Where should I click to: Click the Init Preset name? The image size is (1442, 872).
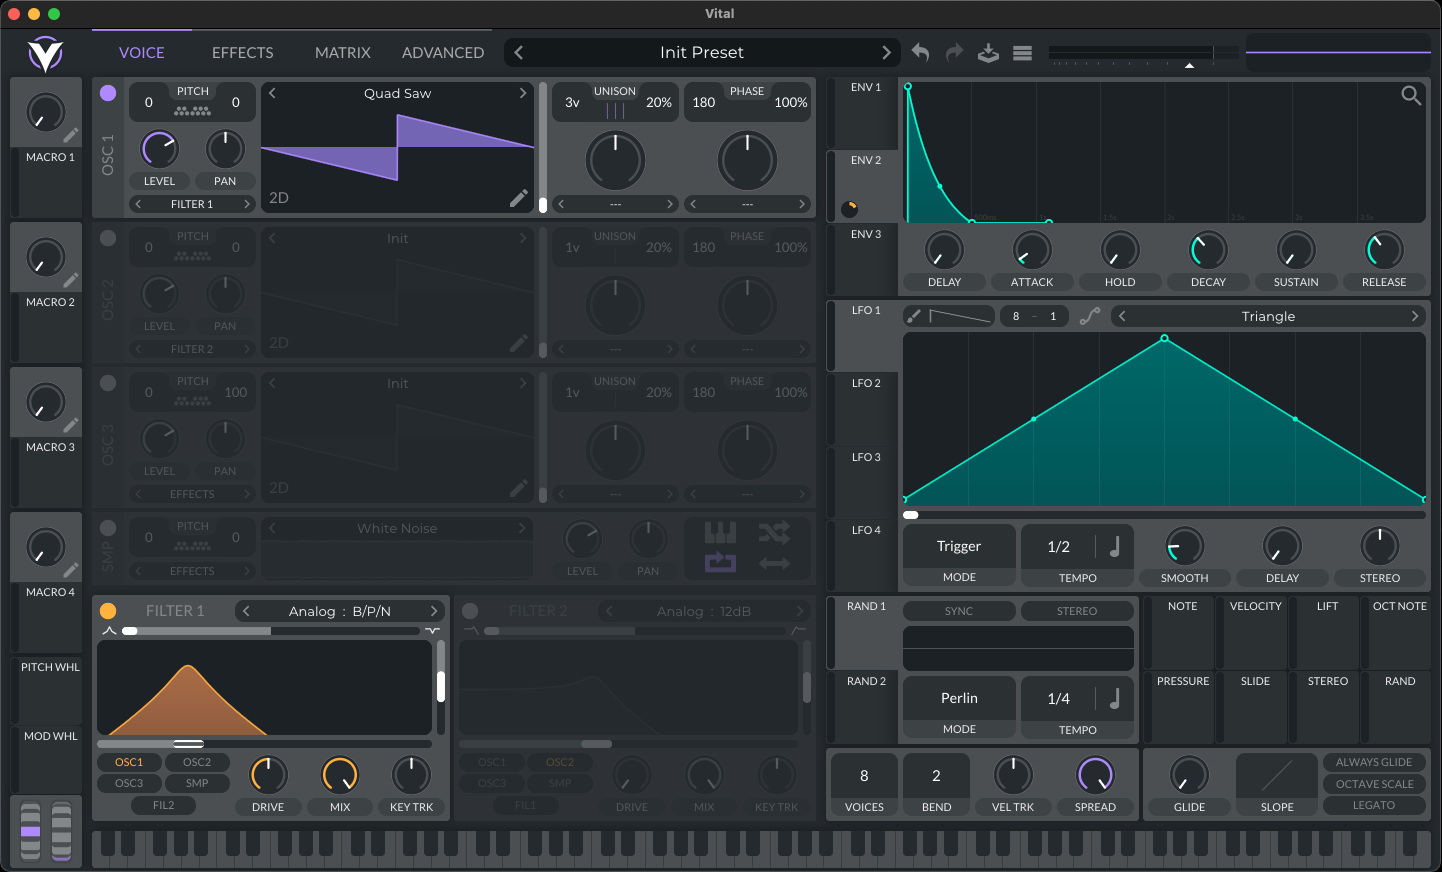coord(702,52)
